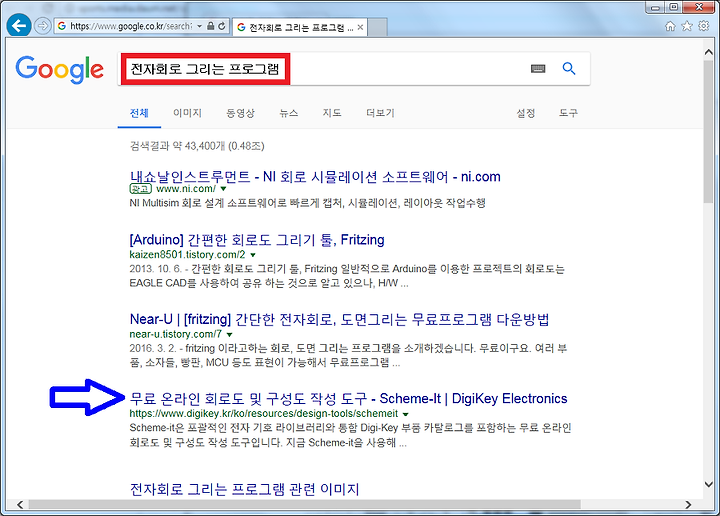Open the on-screen keyboard icon in search box
The height and width of the screenshot is (516, 720).
click(538, 69)
